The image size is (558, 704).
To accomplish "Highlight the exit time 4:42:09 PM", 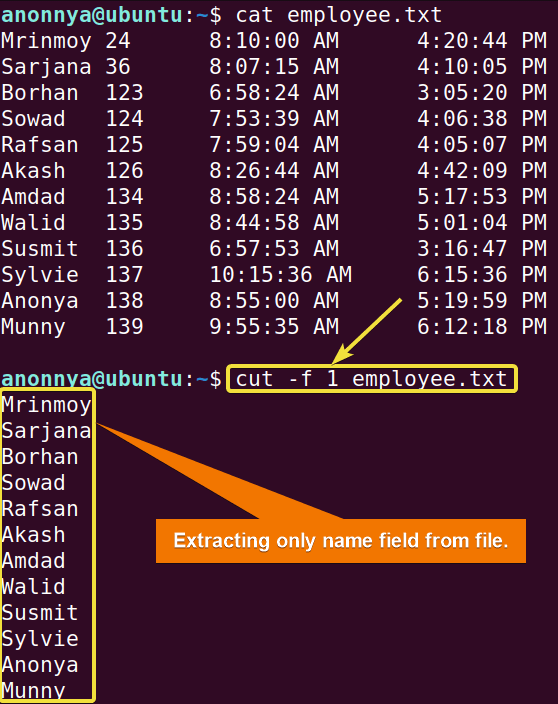I will [482, 171].
